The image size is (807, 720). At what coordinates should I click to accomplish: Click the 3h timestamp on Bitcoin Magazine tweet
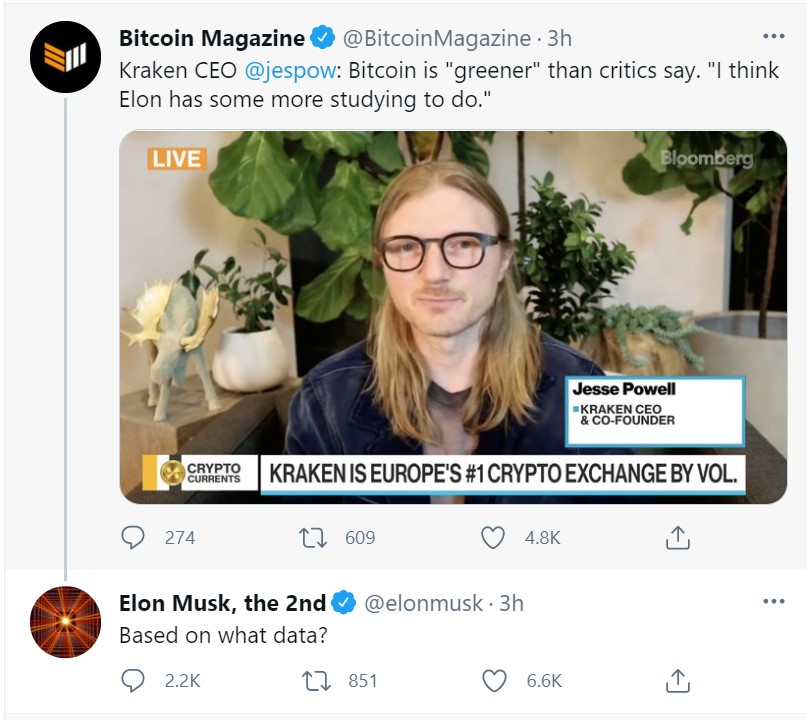(559, 39)
